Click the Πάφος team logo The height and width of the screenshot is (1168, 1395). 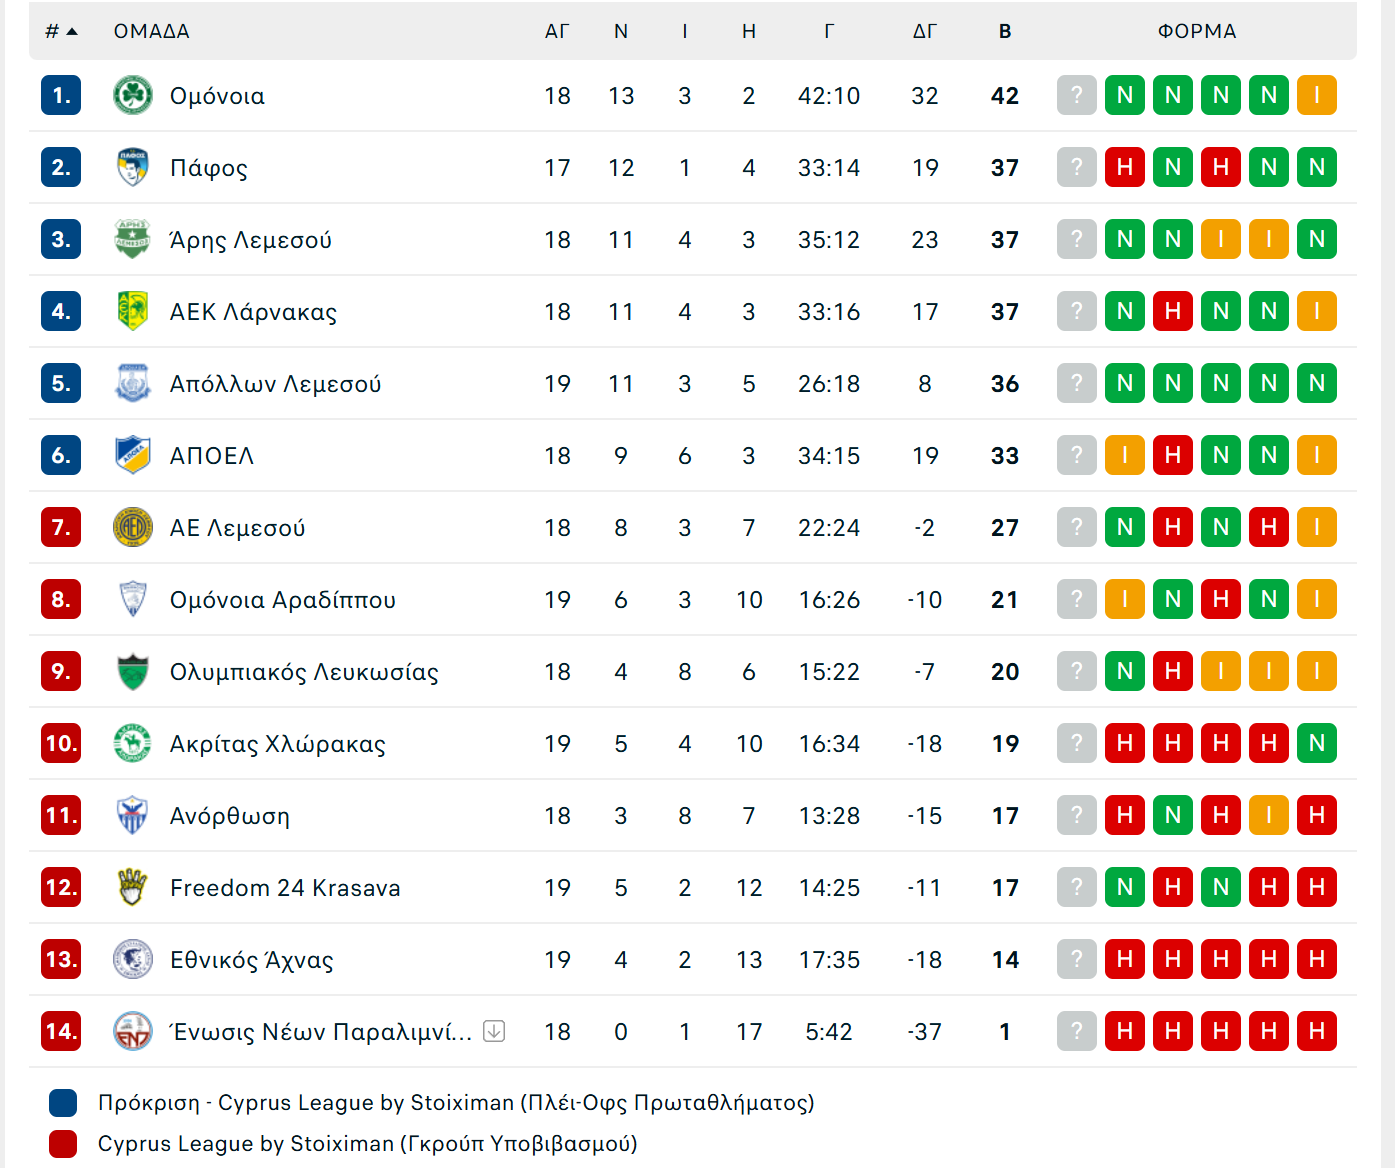pyautogui.click(x=132, y=167)
